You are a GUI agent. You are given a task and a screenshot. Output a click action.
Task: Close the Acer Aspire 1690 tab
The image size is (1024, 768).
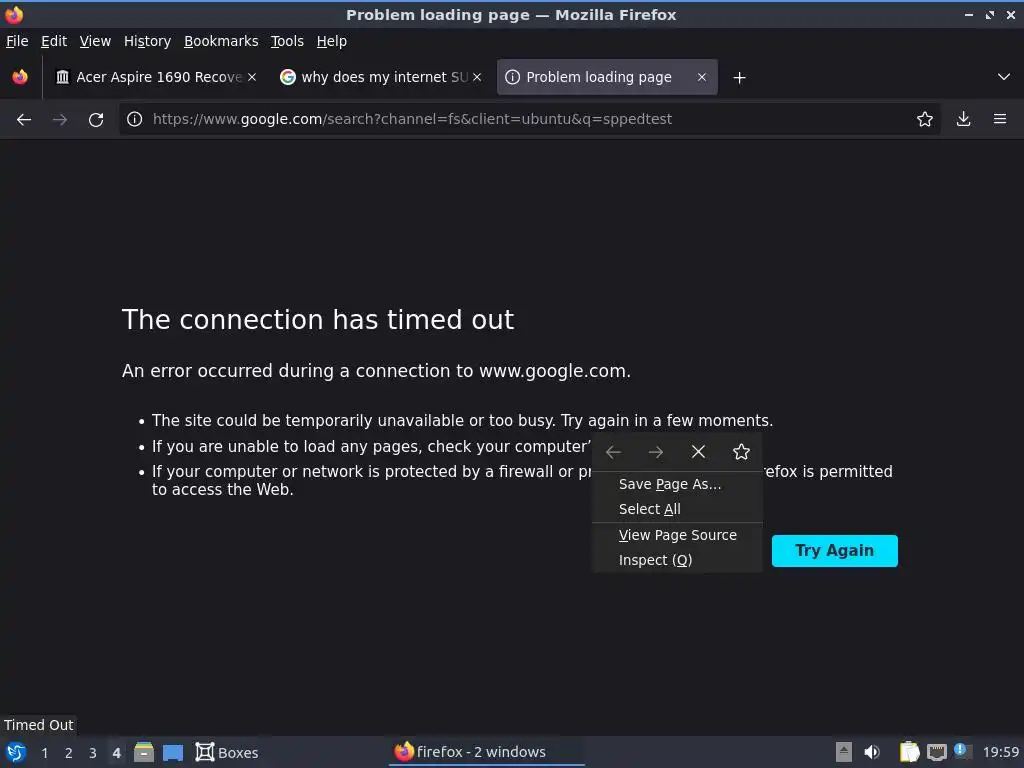pyautogui.click(x=252, y=77)
